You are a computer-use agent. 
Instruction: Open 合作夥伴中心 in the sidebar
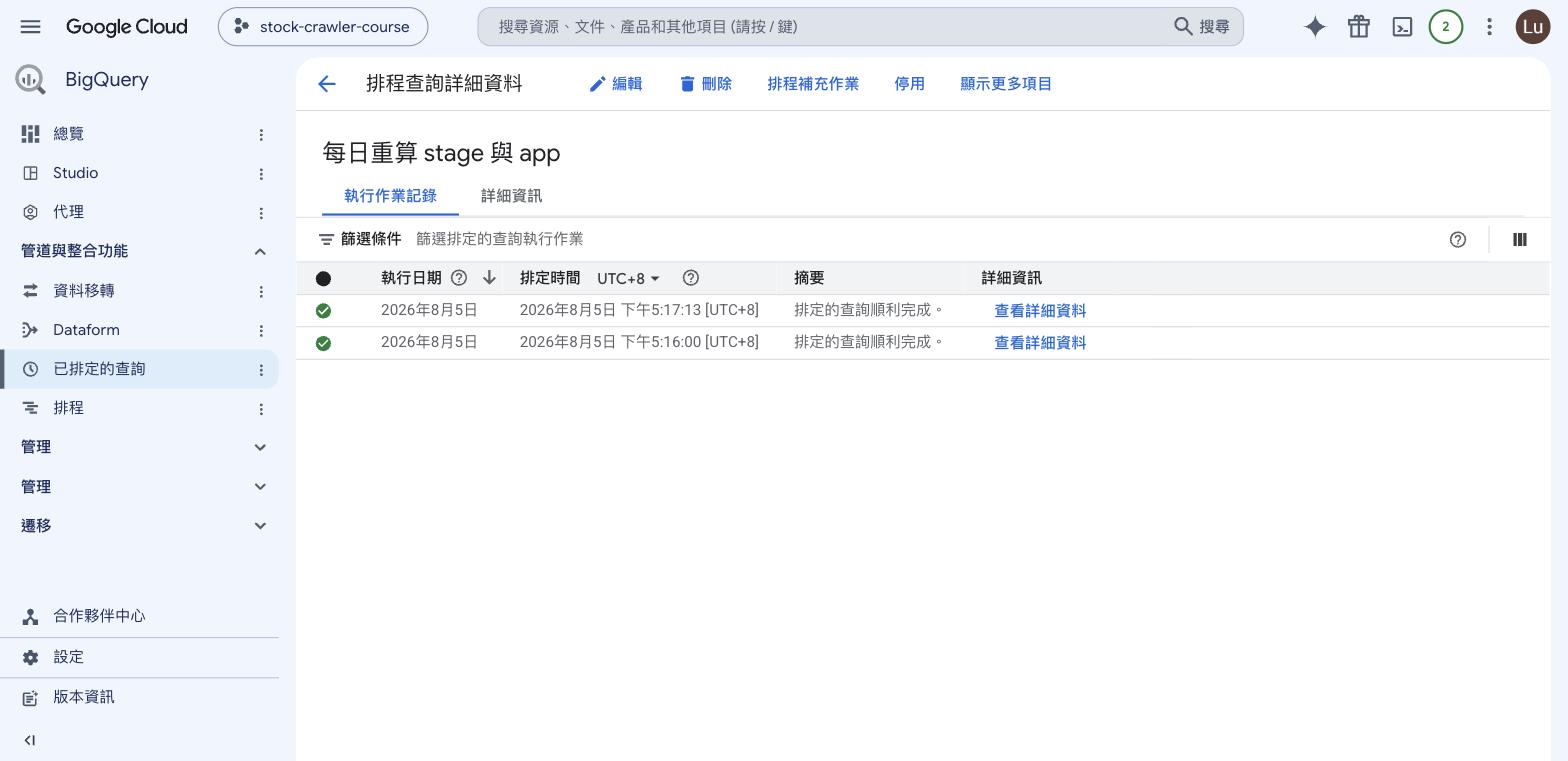[x=140, y=616]
